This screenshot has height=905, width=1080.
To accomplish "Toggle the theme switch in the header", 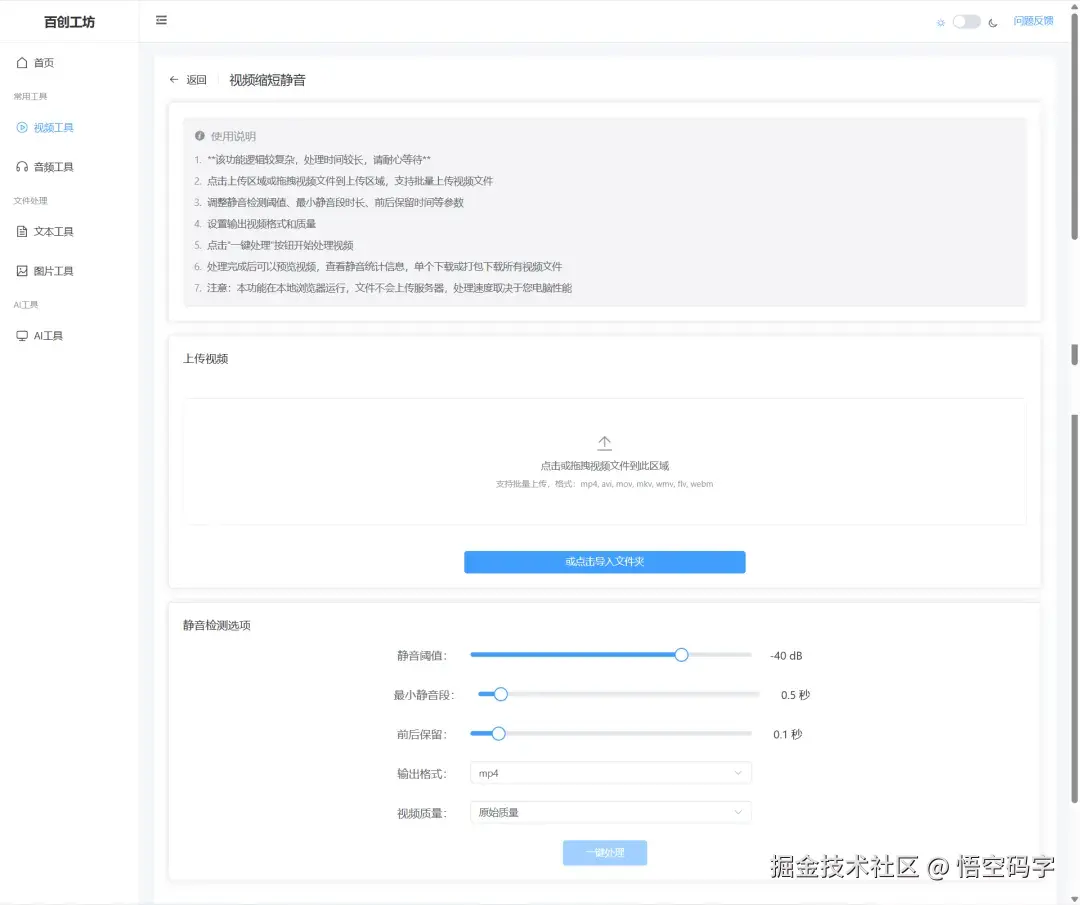I will pyautogui.click(x=966, y=20).
